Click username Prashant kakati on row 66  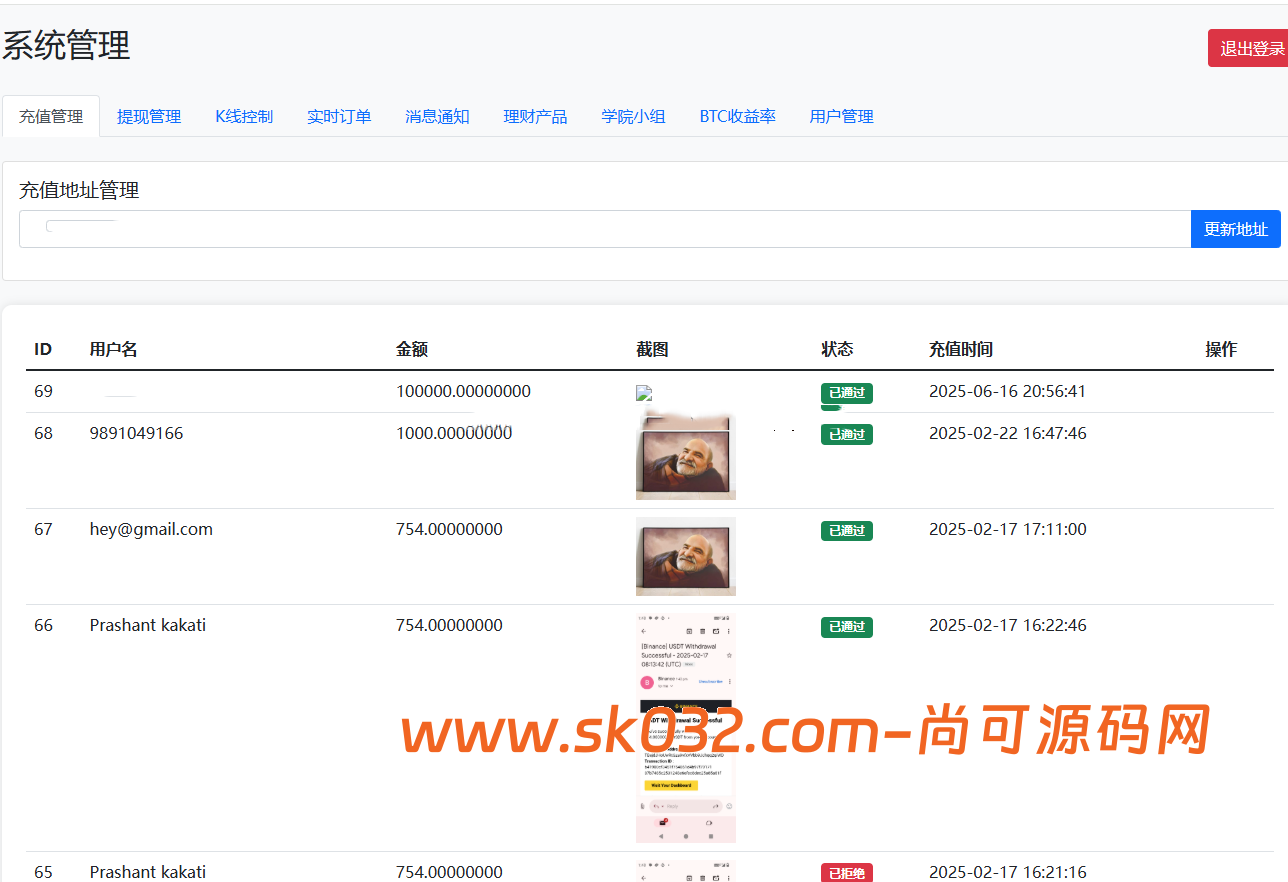(147, 625)
